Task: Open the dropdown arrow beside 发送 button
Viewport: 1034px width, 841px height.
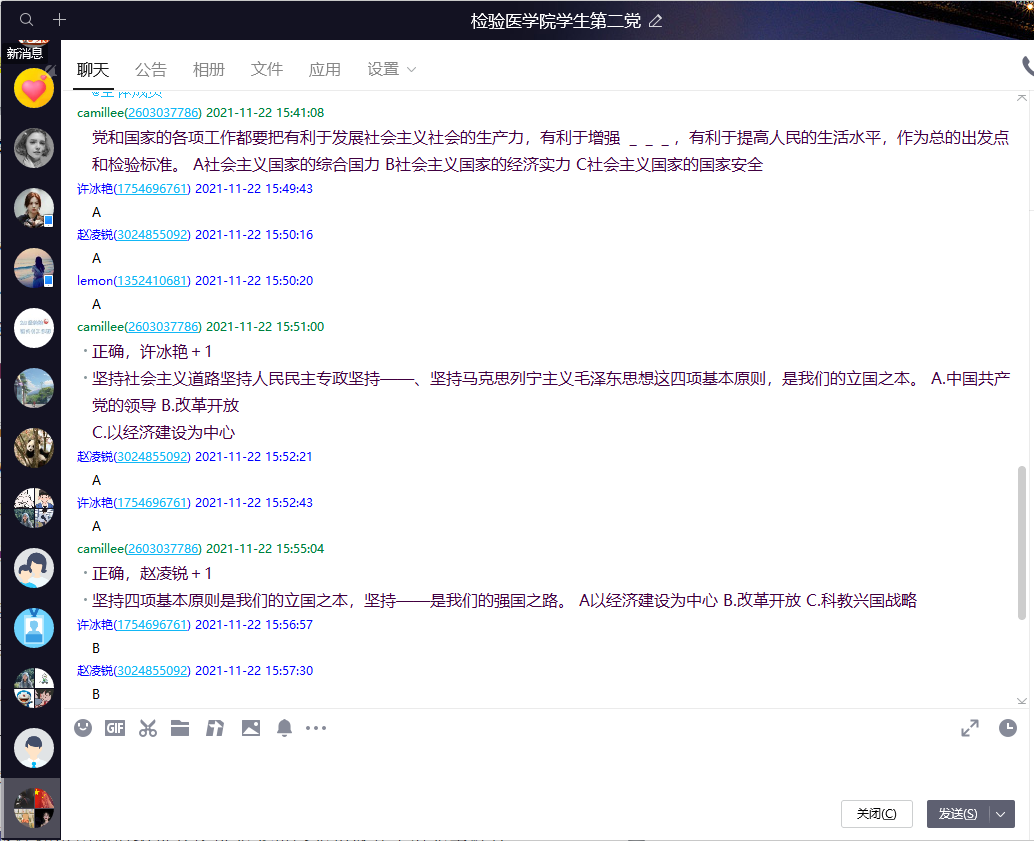Action: [1001, 814]
